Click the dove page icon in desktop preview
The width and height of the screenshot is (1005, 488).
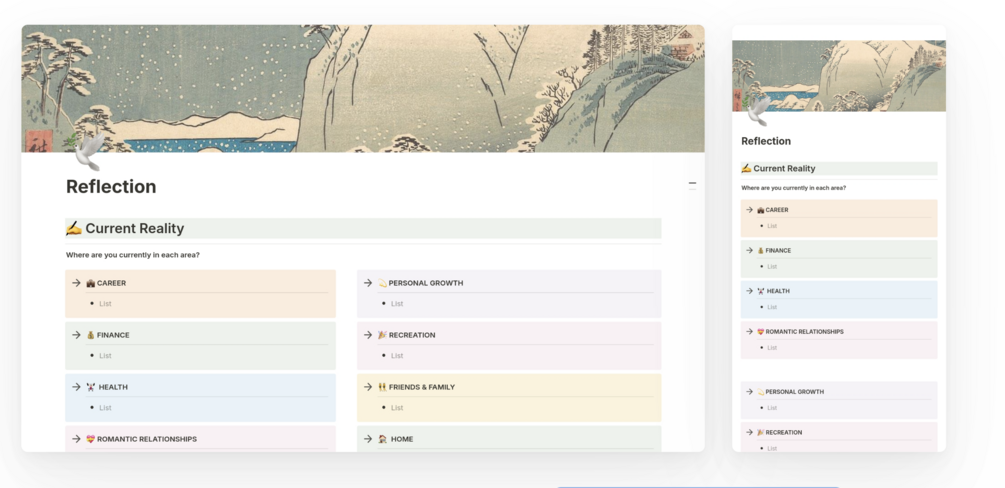pos(88,152)
